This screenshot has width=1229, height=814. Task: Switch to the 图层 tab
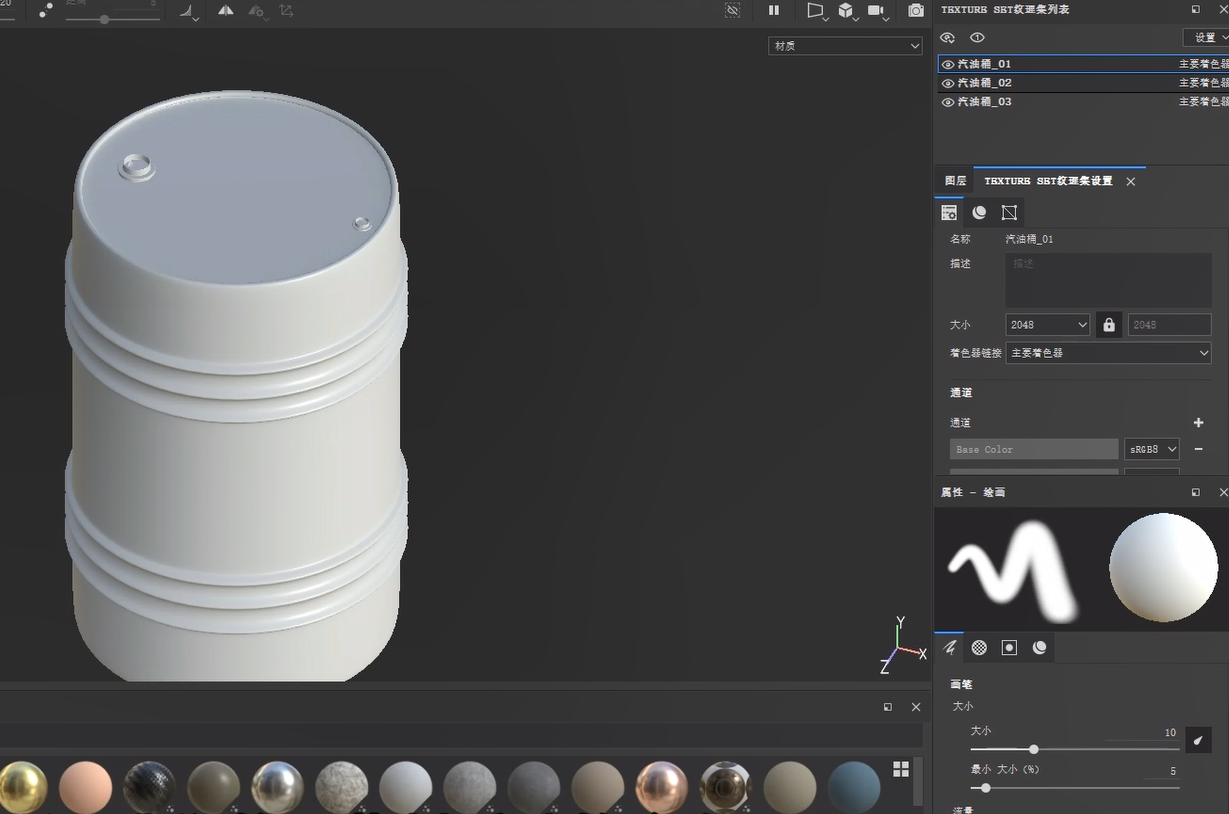click(x=955, y=181)
